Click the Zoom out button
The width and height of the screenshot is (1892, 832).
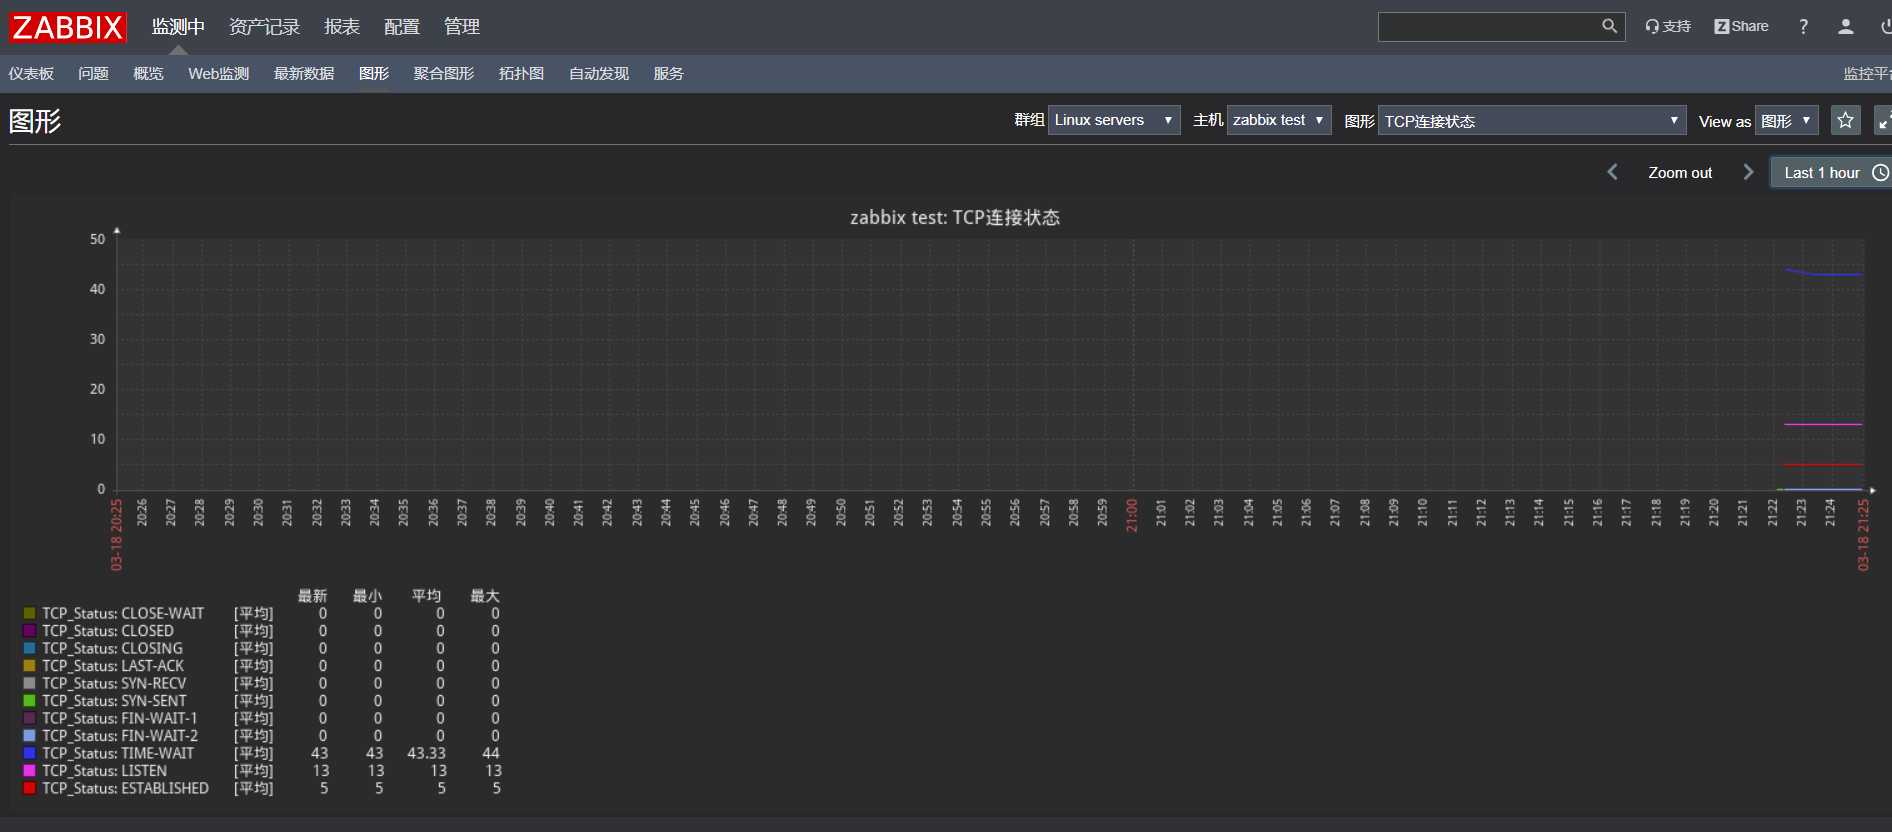1680,173
